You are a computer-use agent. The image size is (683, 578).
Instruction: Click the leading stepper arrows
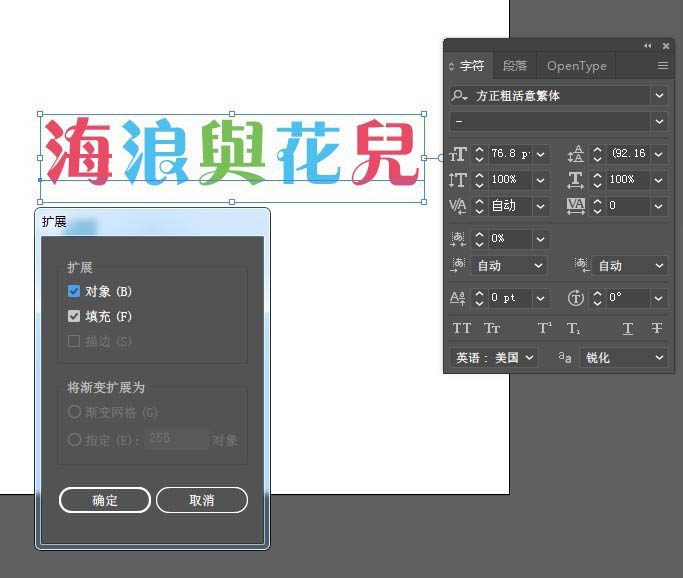[598, 154]
